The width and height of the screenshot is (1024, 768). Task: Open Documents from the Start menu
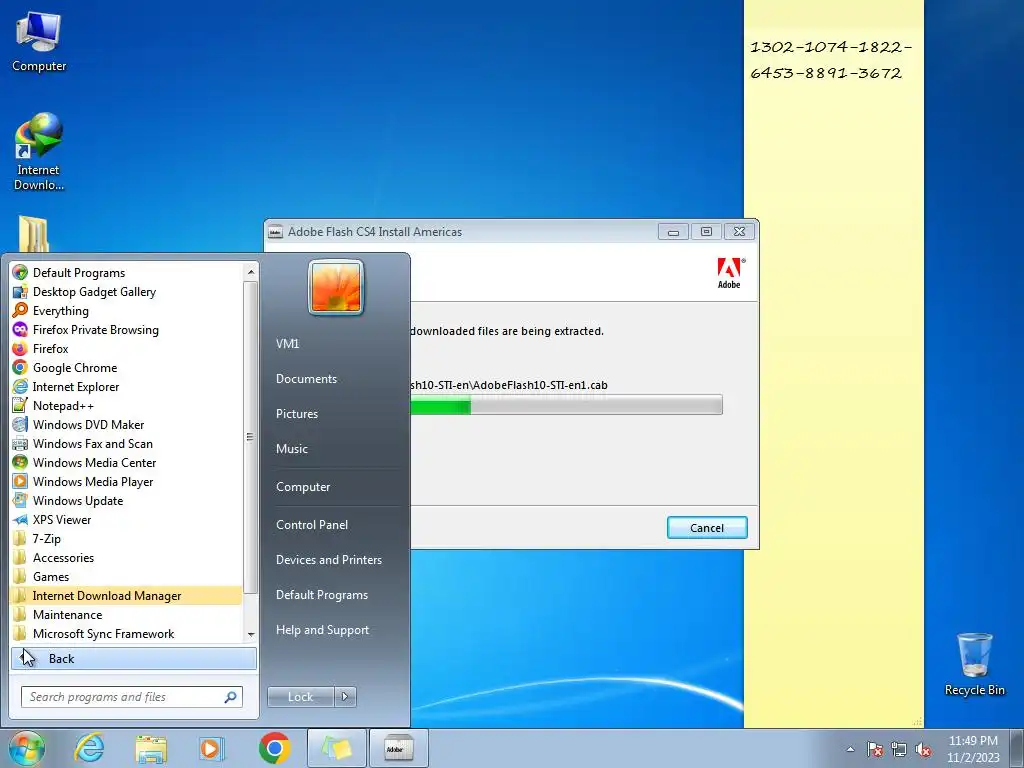[306, 379]
